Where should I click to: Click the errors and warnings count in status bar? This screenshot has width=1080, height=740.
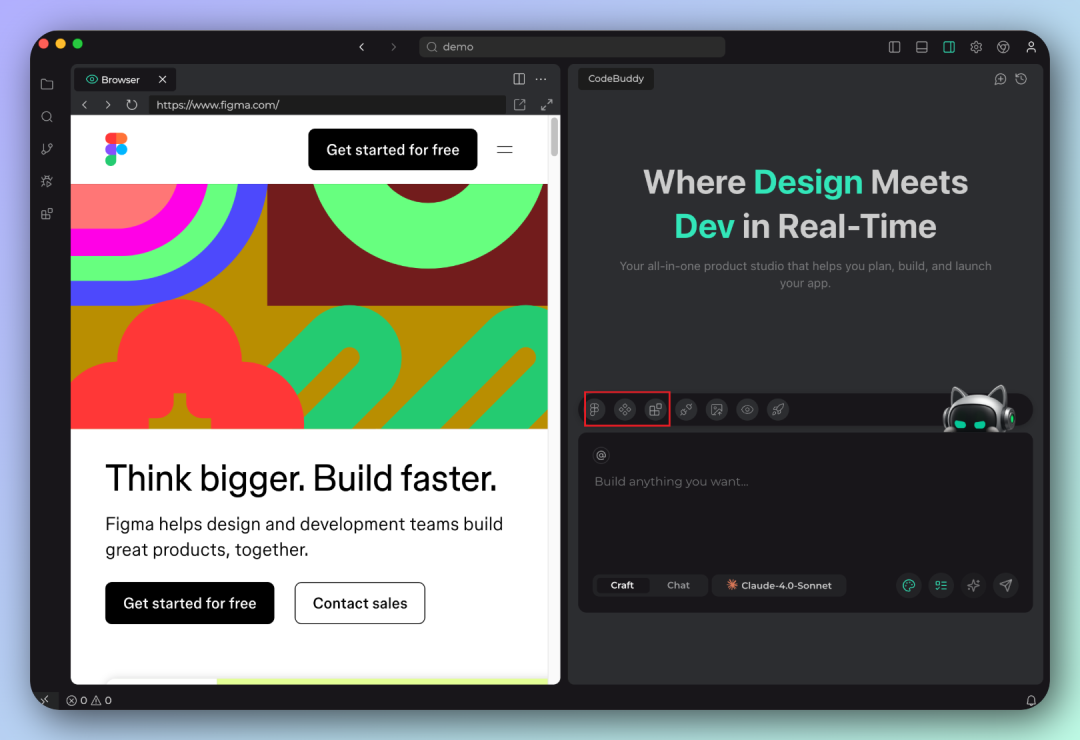89,700
